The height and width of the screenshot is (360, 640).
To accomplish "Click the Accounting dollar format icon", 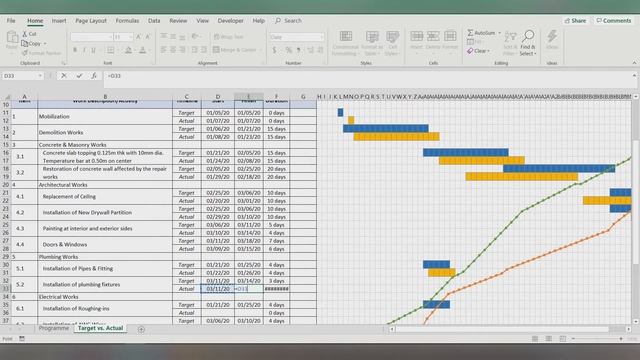I will click(x=274, y=50).
